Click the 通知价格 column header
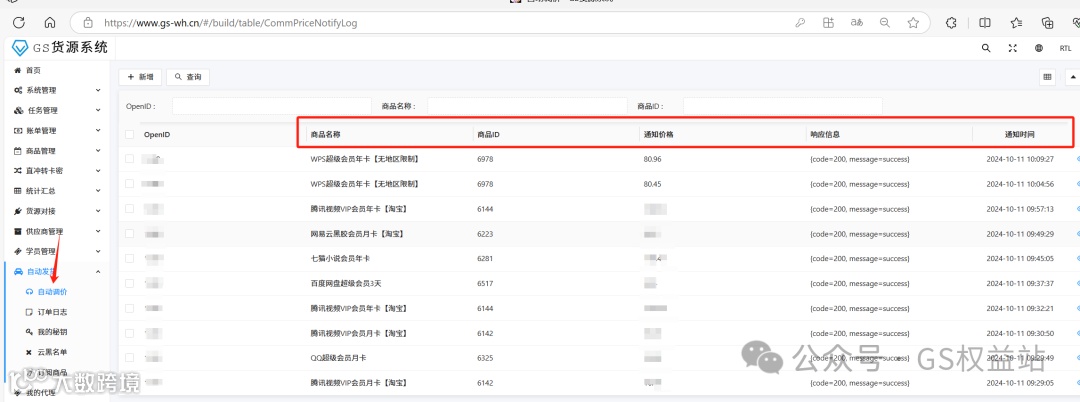 [658, 134]
